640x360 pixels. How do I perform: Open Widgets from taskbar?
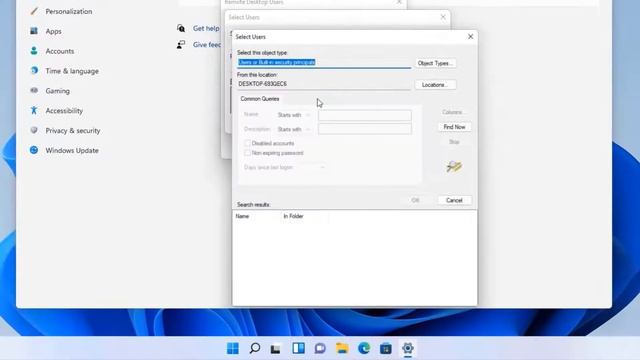(x=298, y=348)
